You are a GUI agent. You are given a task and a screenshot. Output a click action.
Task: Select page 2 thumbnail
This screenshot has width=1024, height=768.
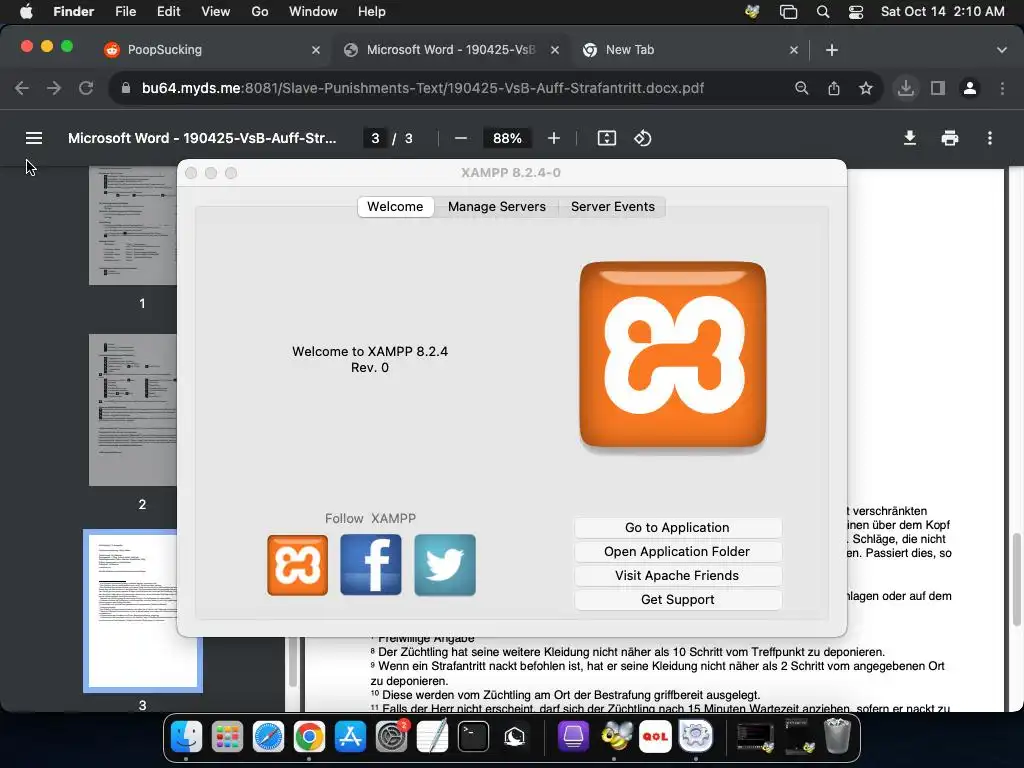point(133,410)
